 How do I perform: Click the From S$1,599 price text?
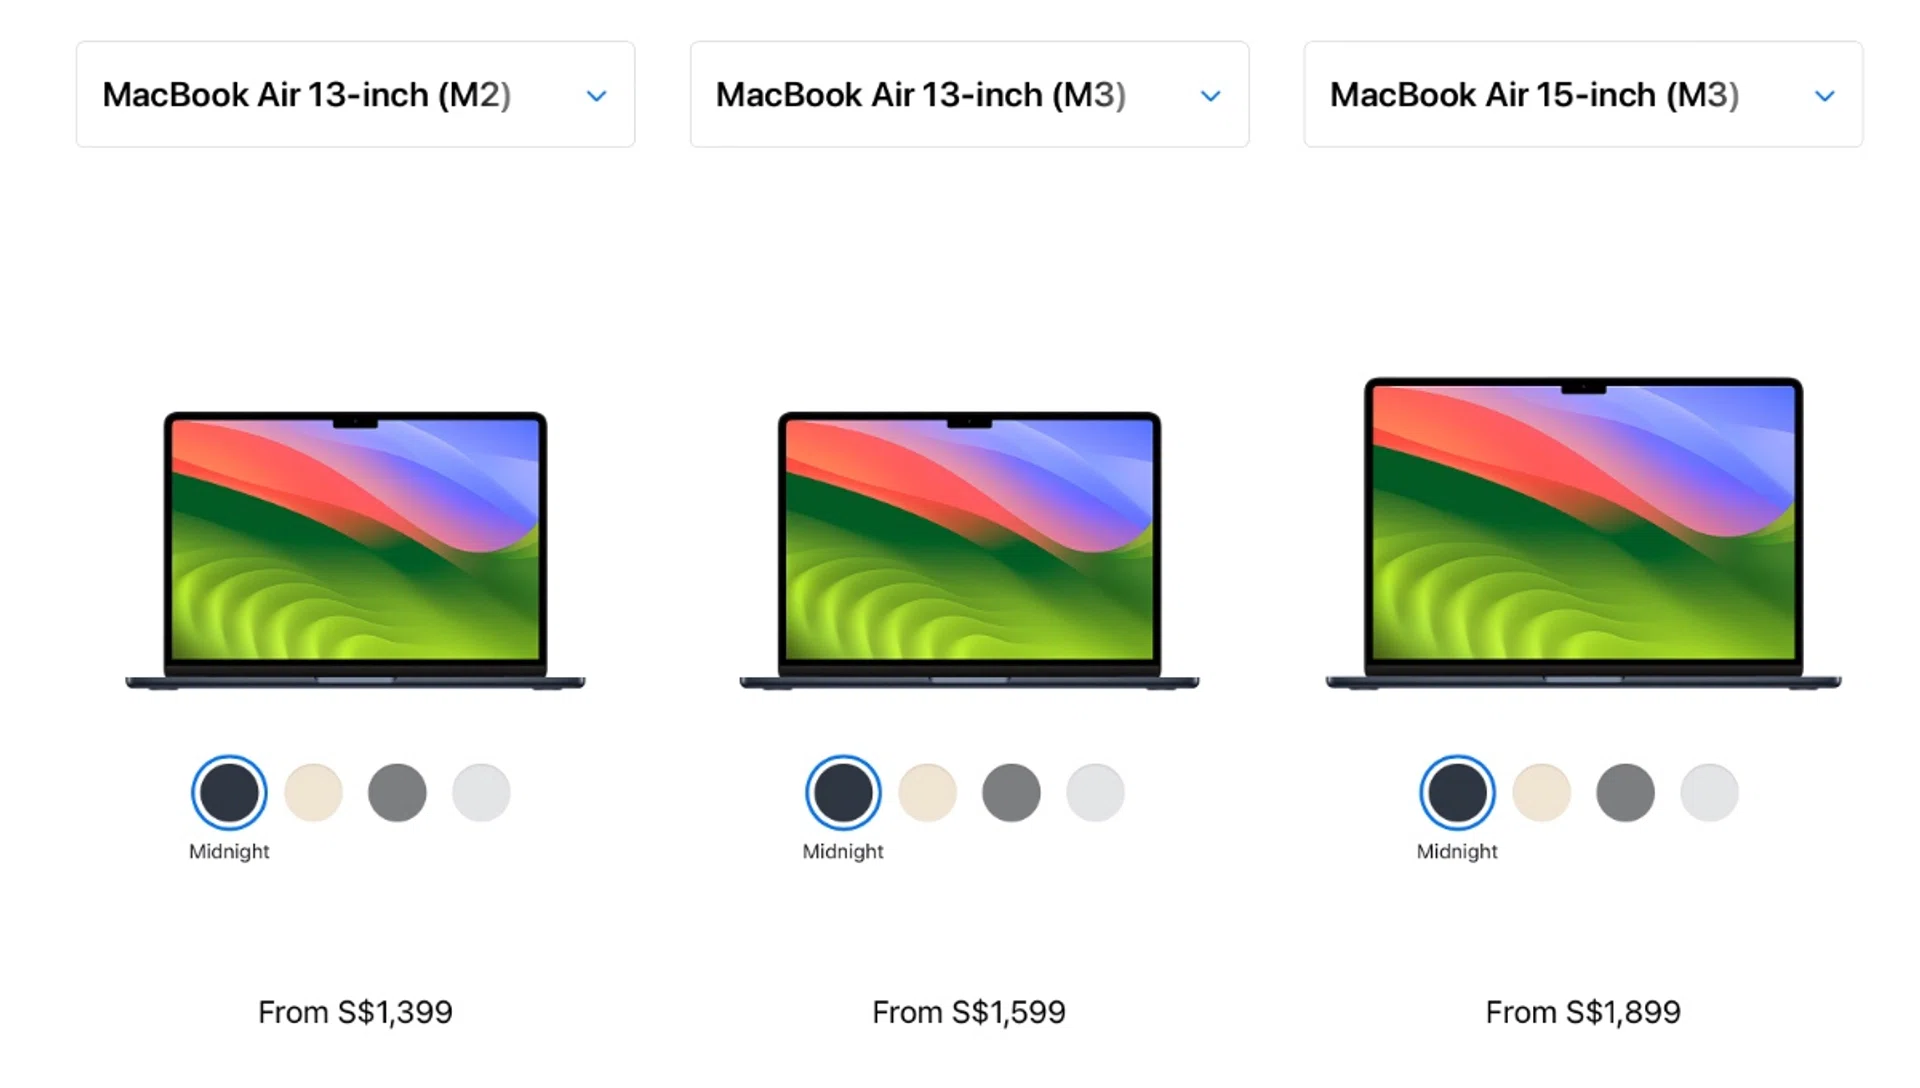(968, 1011)
